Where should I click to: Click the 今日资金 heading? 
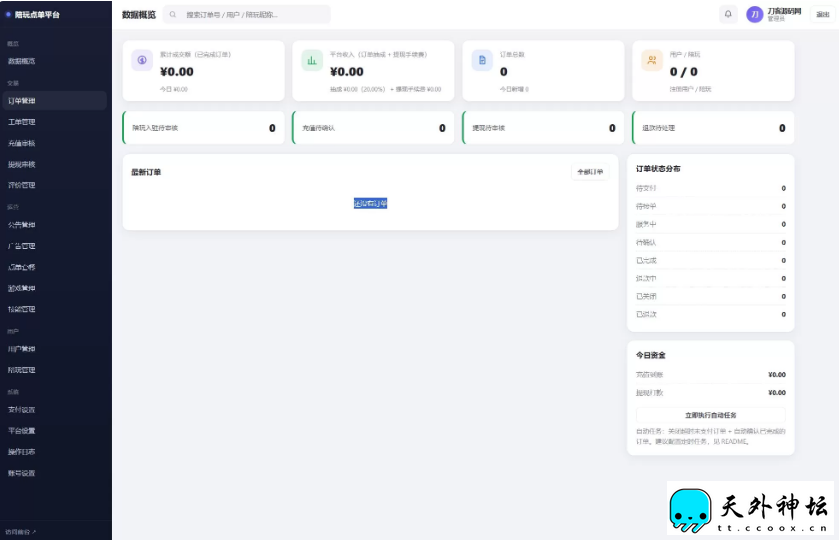651,355
